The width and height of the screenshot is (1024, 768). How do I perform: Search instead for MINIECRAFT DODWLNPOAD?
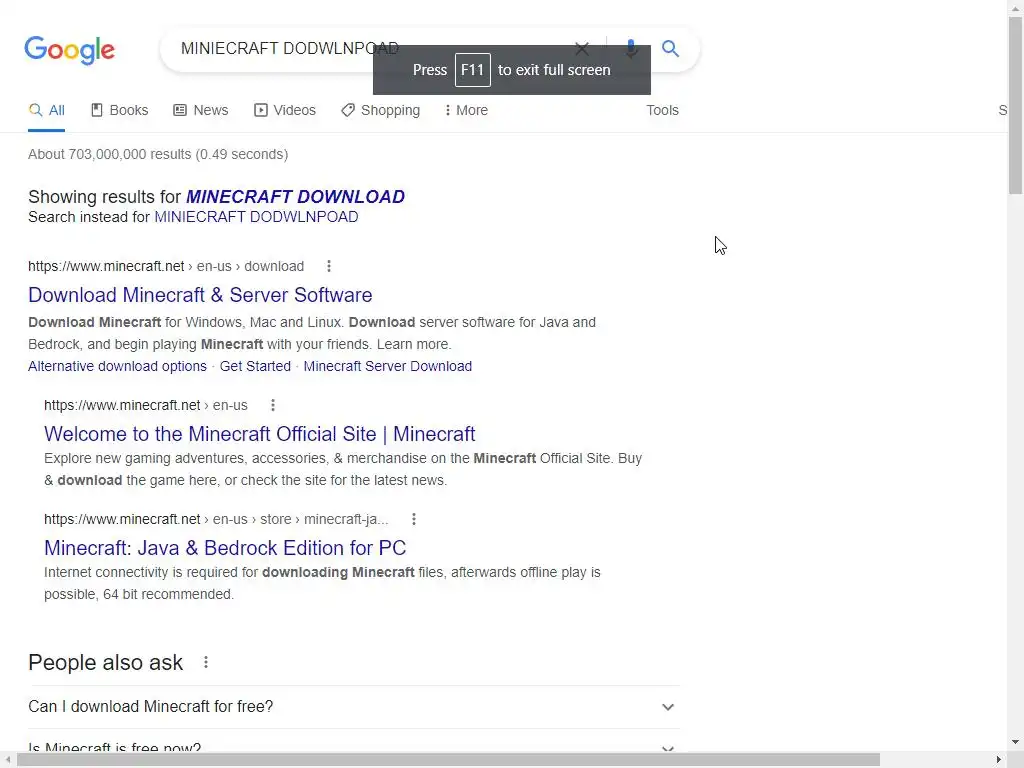click(256, 217)
